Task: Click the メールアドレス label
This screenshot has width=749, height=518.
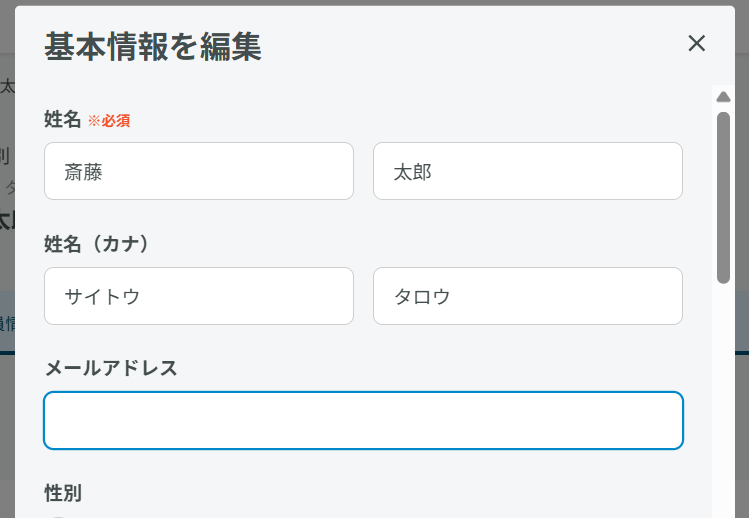Action: pyautogui.click(x=111, y=368)
